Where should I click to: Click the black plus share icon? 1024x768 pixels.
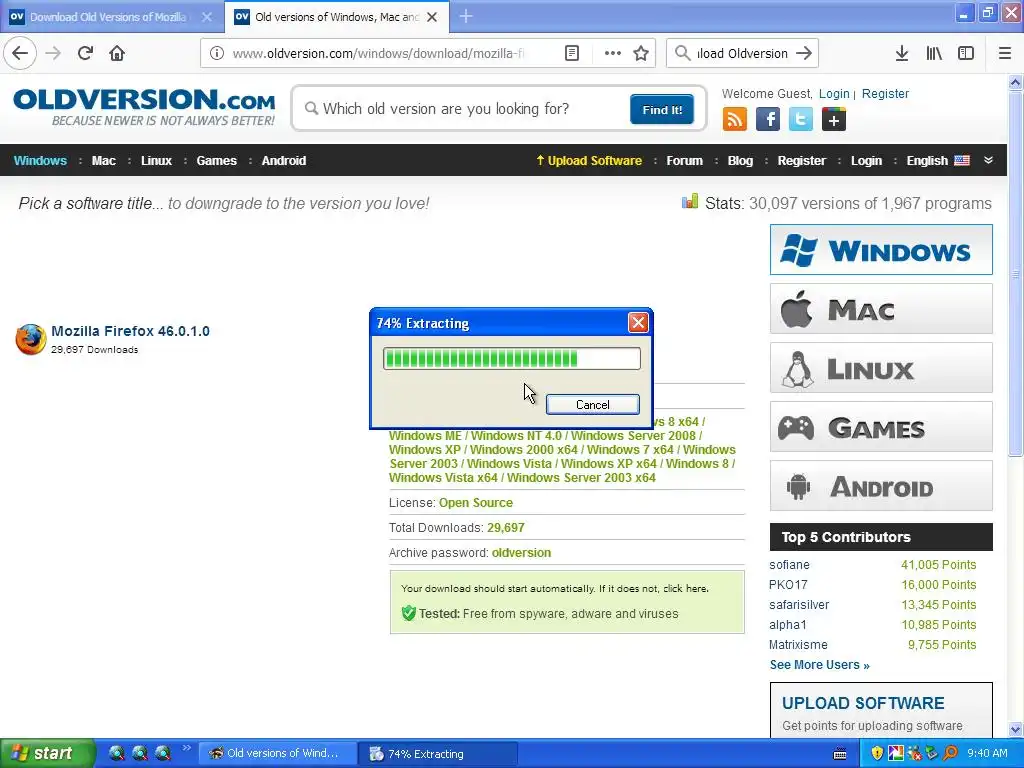(834, 120)
